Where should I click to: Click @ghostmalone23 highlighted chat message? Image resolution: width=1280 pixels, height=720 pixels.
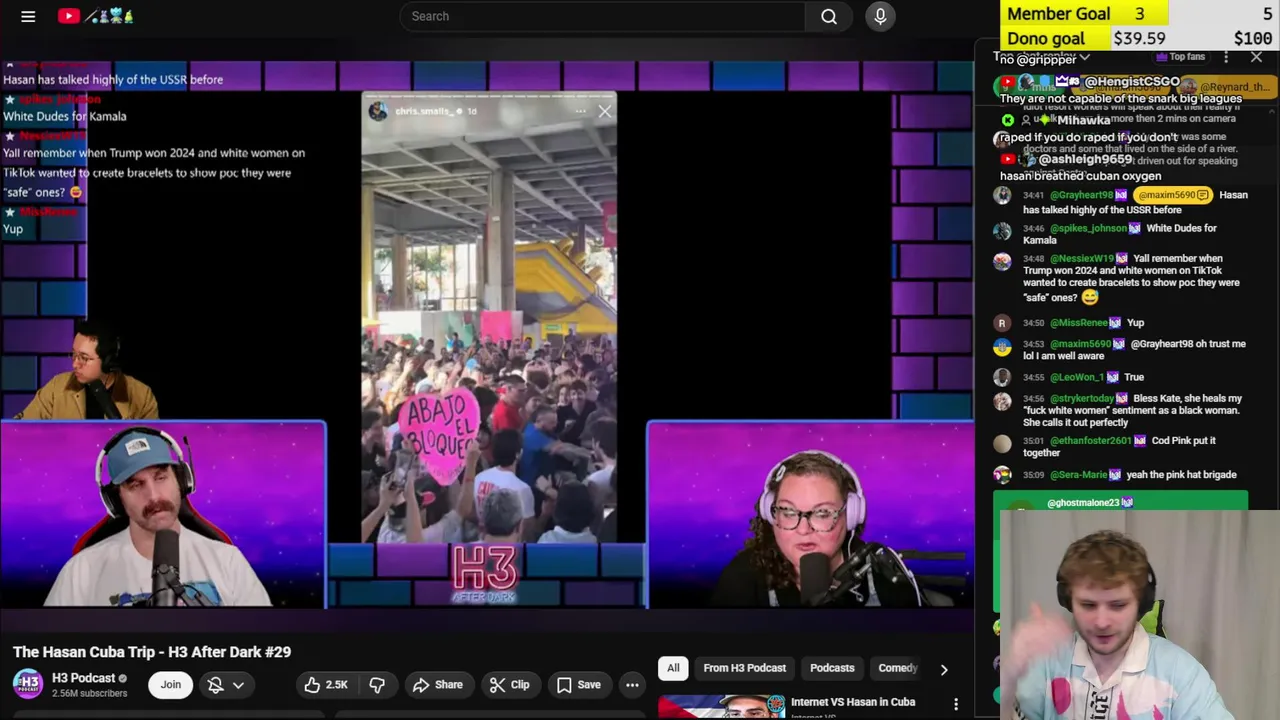click(x=1120, y=501)
